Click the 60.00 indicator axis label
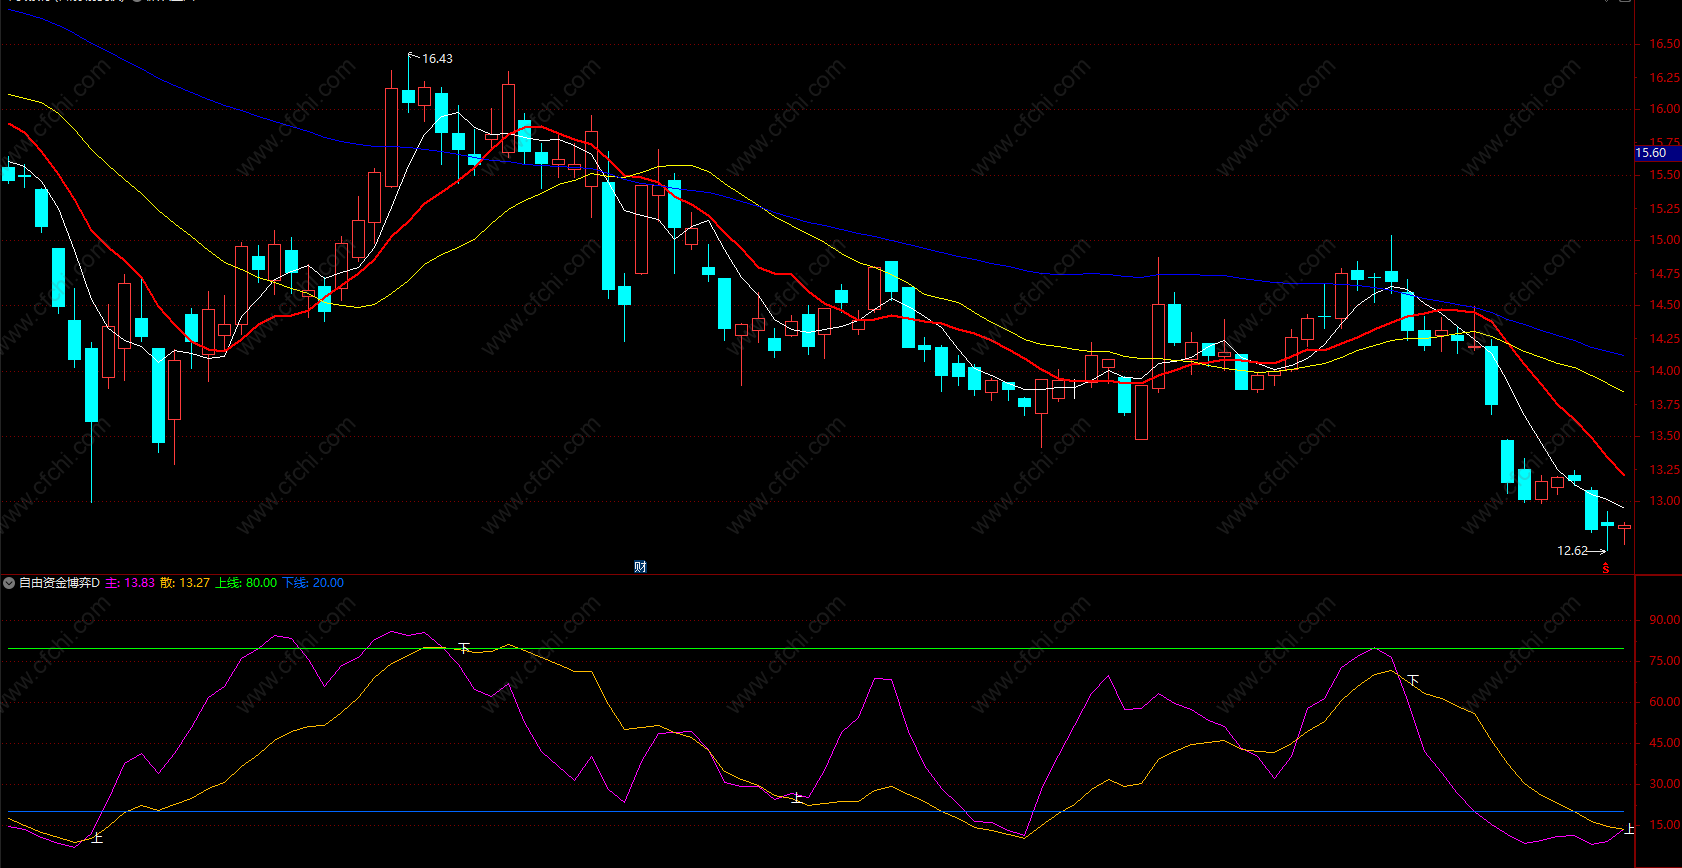 click(1665, 702)
